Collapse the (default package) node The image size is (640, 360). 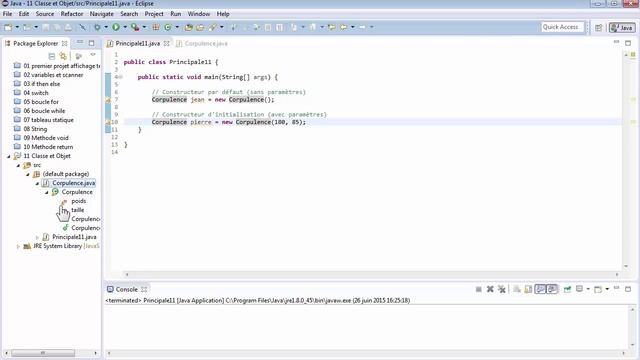point(28,174)
